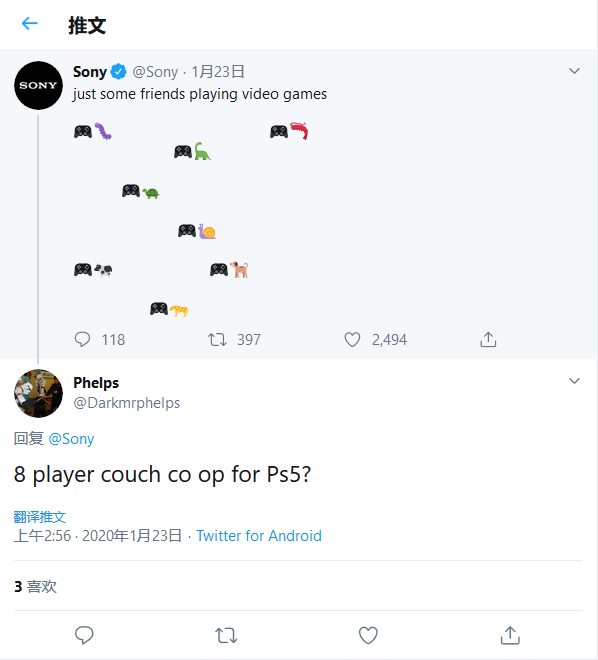Open the Twitter for Android source link
Viewport: 598px width, 660px height.
[259, 536]
